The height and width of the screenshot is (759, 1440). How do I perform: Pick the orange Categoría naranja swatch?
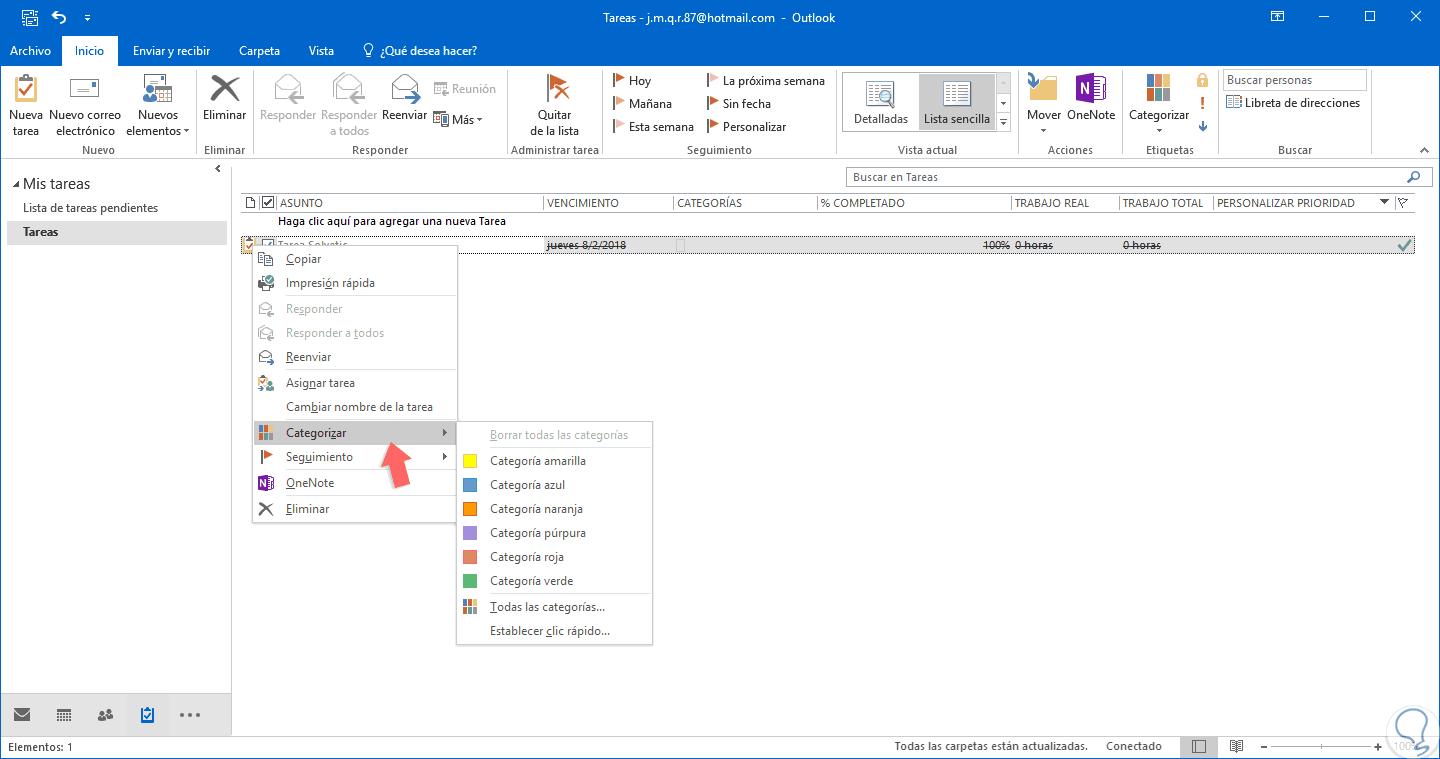pyautogui.click(x=470, y=509)
